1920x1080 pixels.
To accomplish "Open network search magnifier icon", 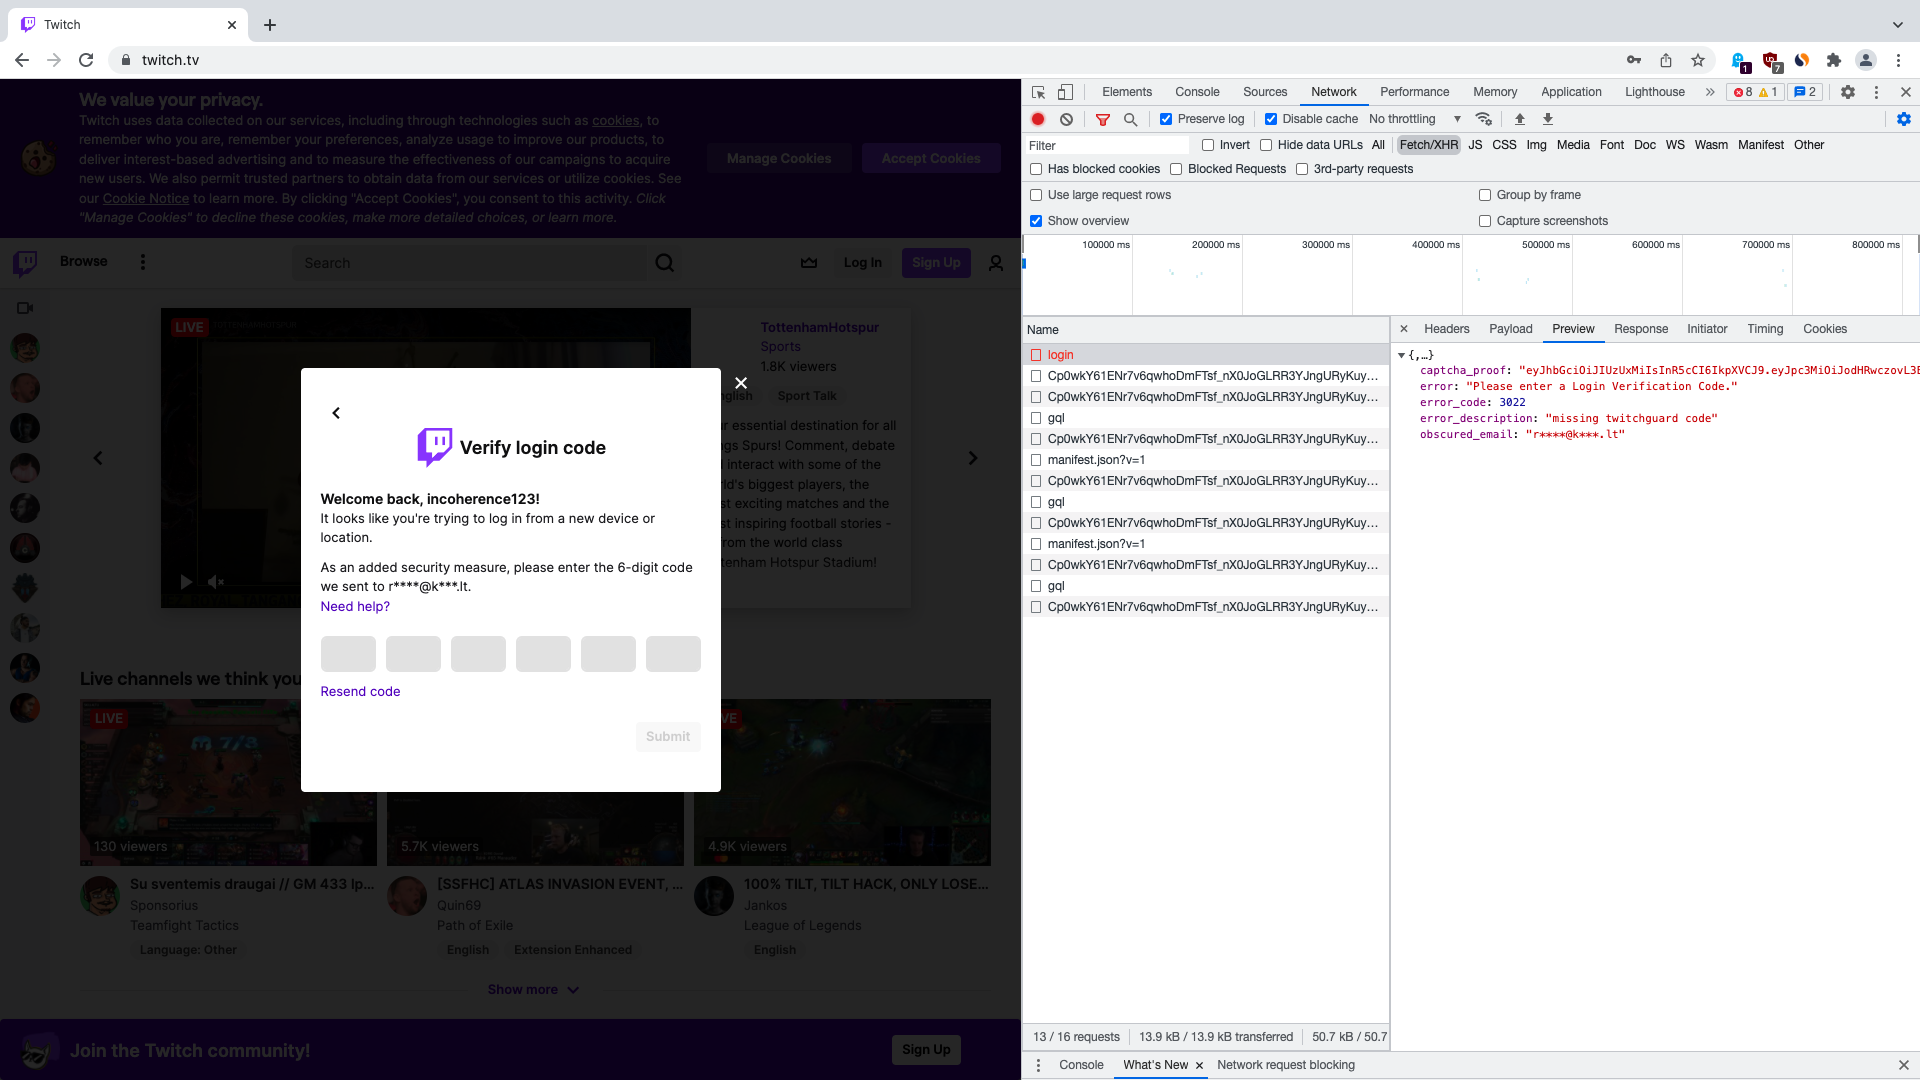I will [1131, 119].
